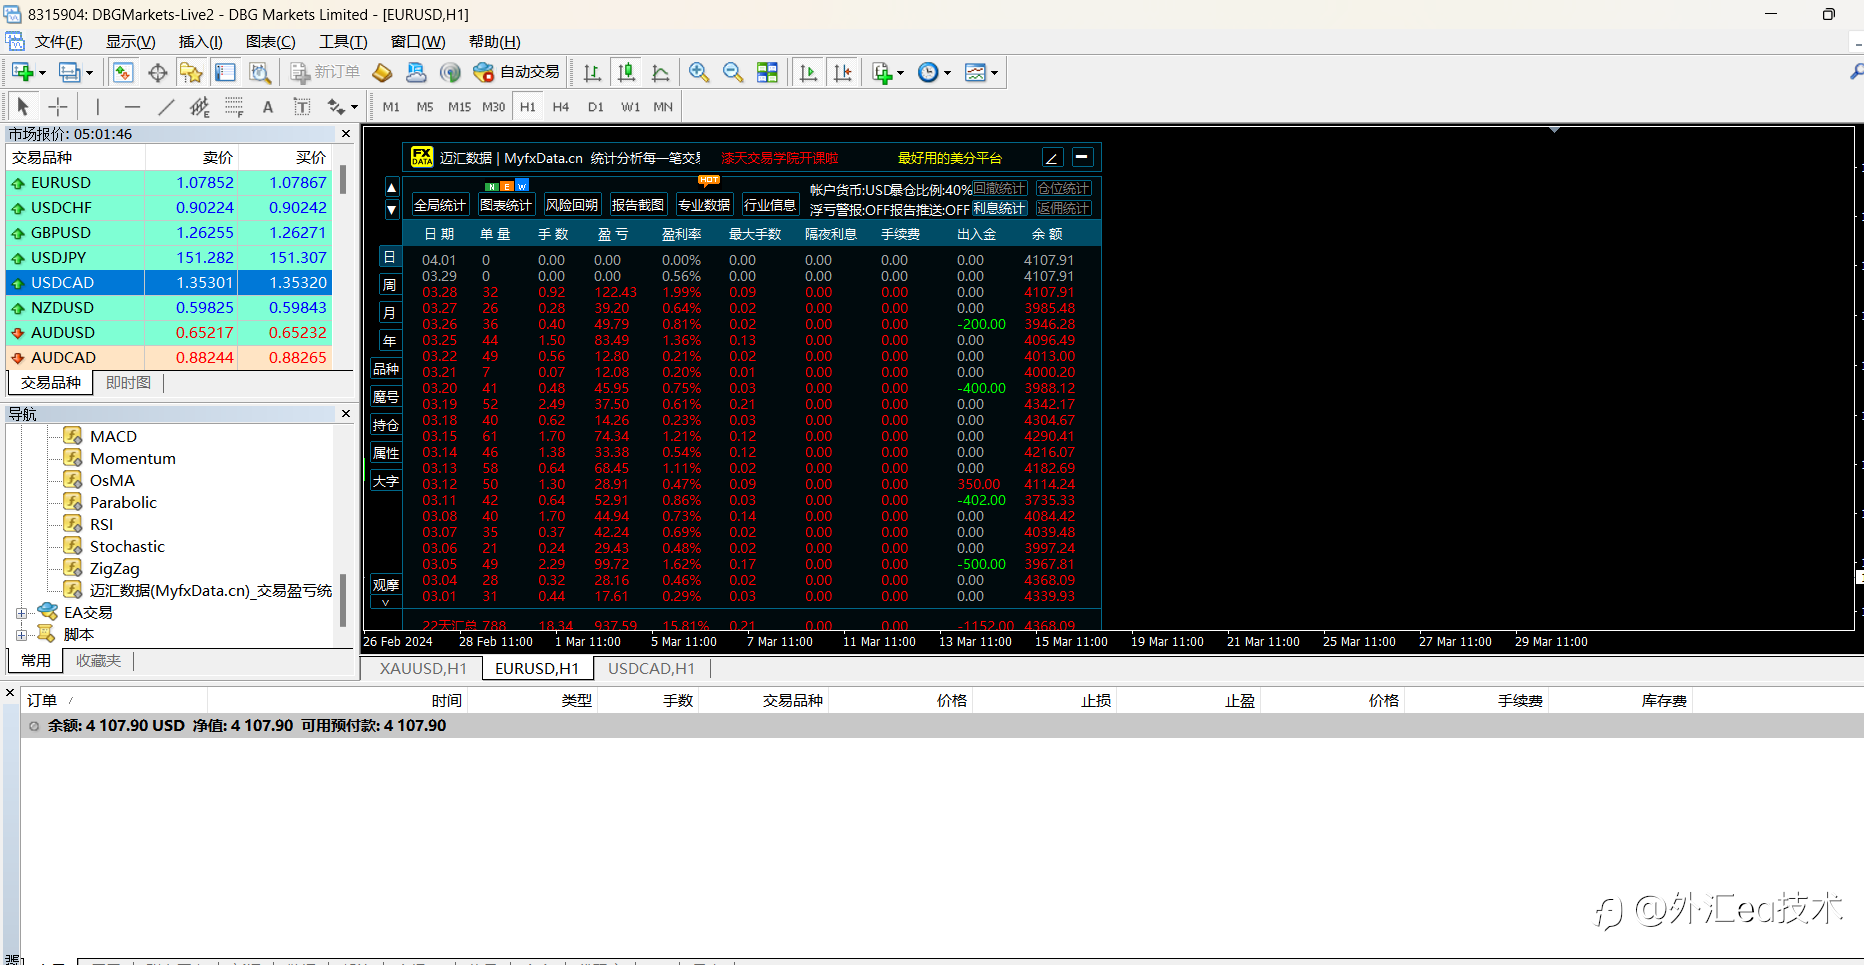Switch to D1 timeframe
Image resolution: width=1864 pixels, height=965 pixels.
(x=596, y=106)
